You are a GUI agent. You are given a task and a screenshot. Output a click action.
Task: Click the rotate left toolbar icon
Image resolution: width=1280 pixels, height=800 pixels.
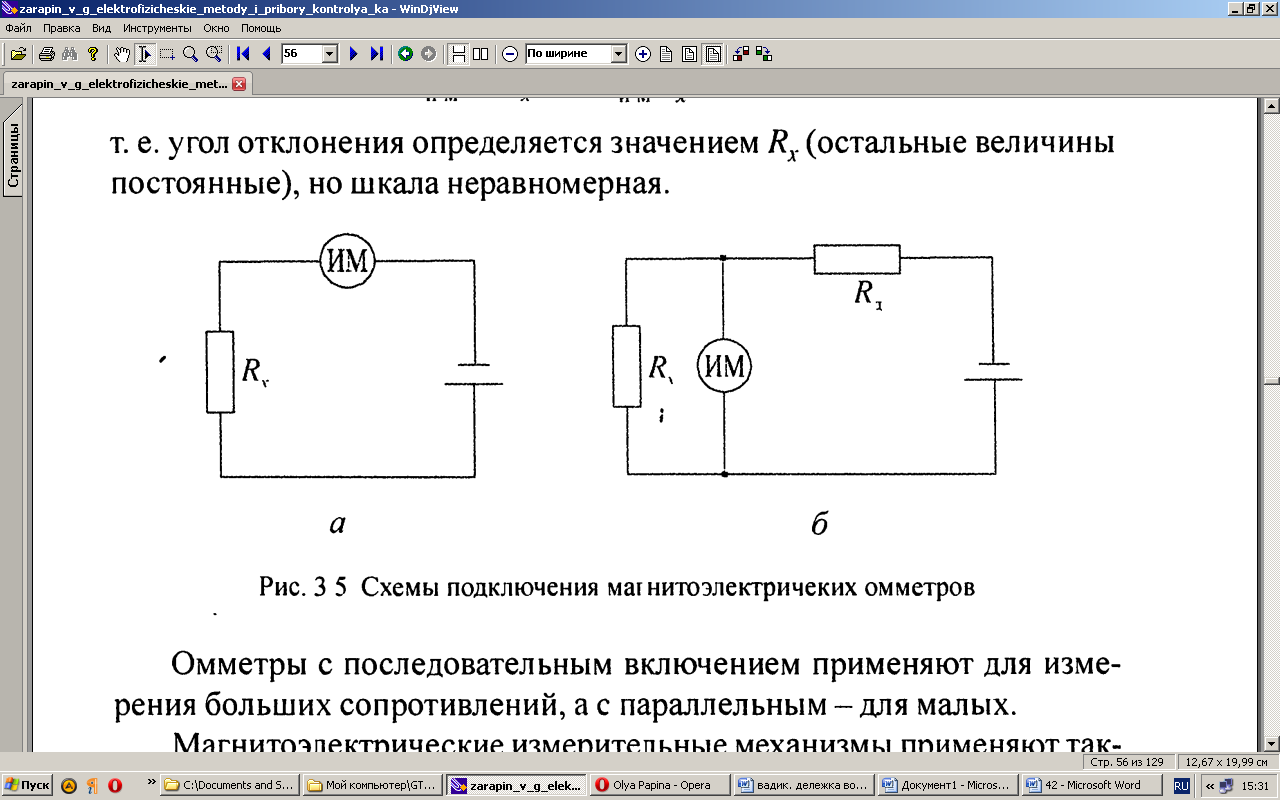coord(741,54)
